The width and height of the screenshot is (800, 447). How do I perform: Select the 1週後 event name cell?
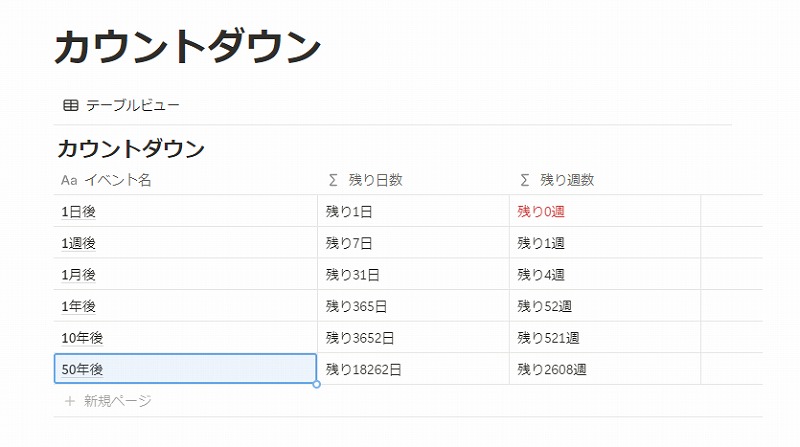coord(185,243)
